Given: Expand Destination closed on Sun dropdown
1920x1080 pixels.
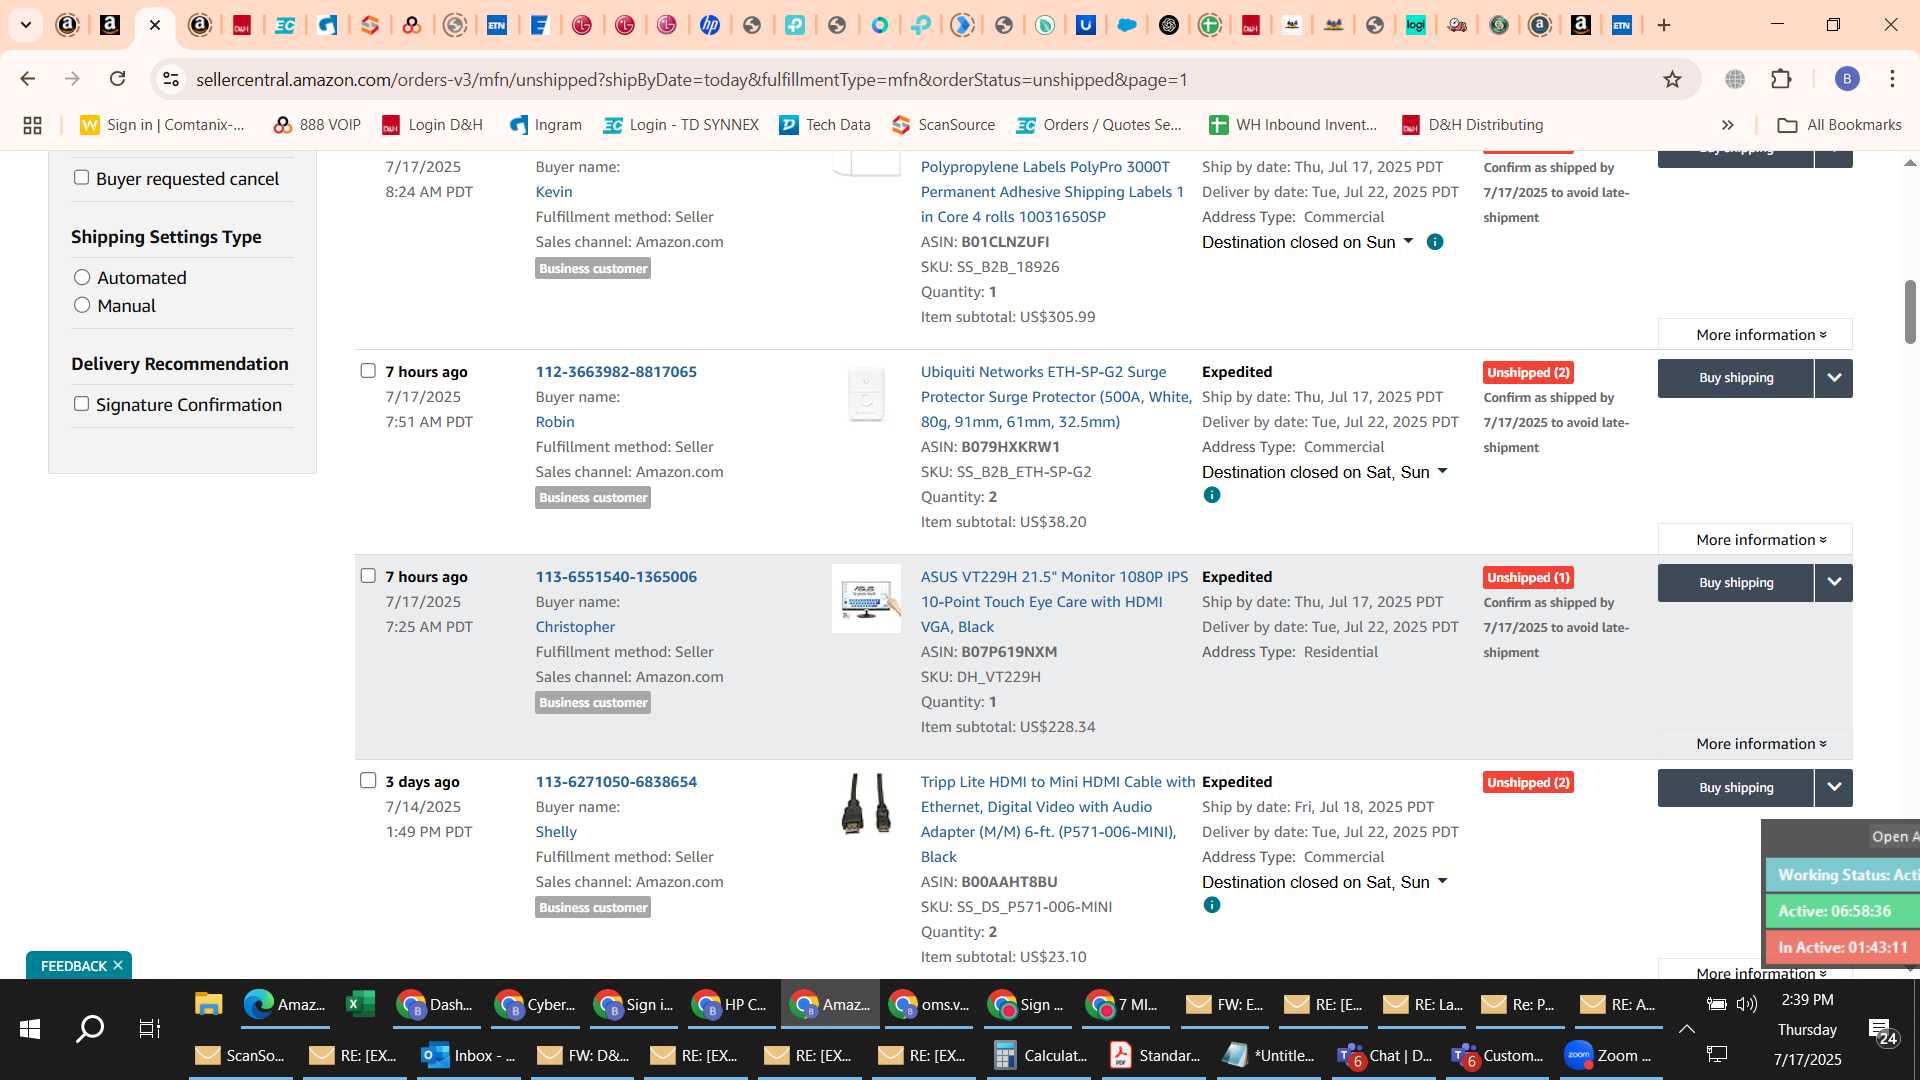Looking at the screenshot, I should (1408, 241).
